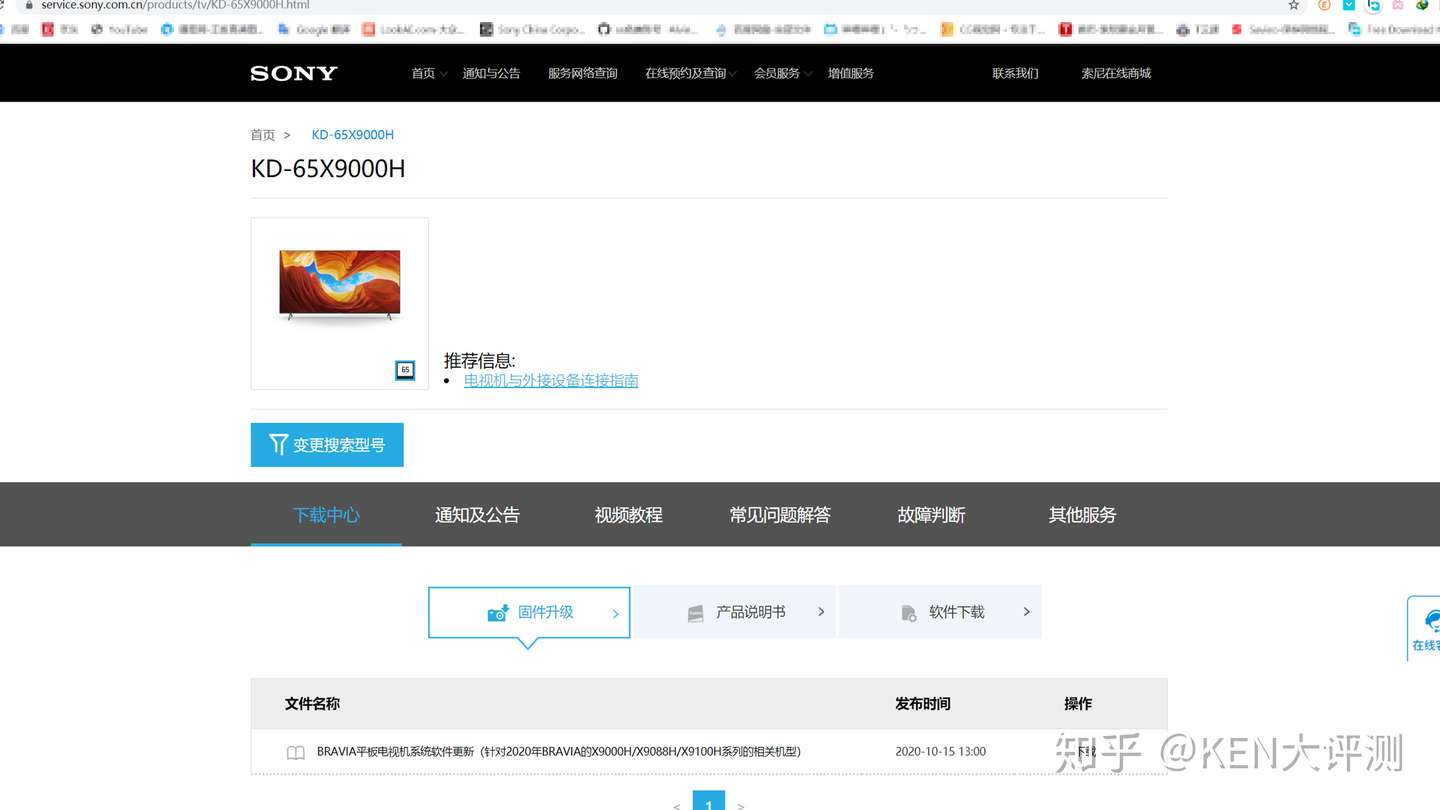Click the browser address bar URL
The image size is (1440, 810).
[x=175, y=5]
